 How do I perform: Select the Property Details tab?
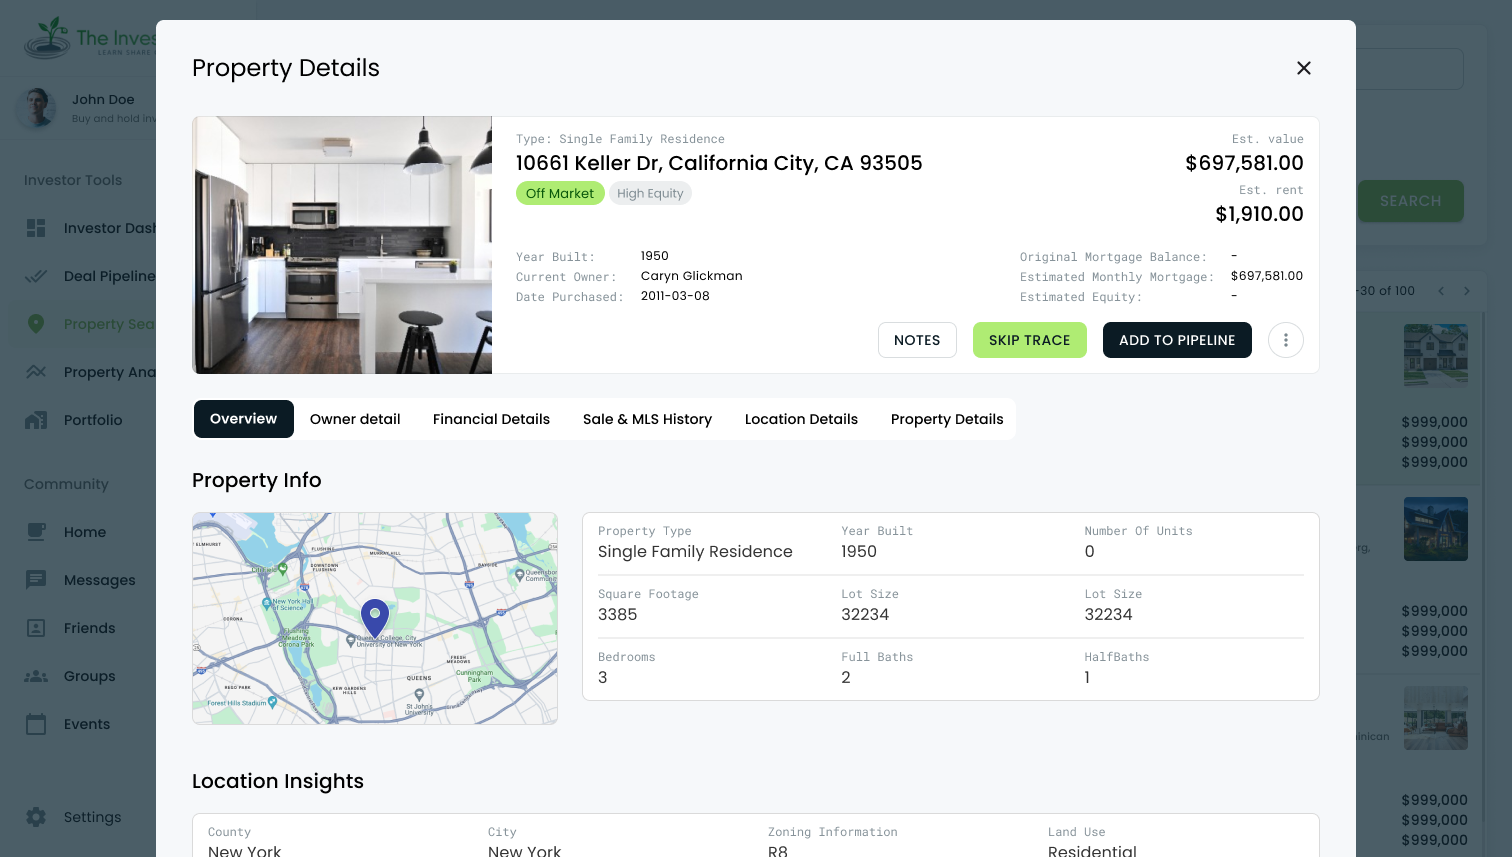(947, 419)
